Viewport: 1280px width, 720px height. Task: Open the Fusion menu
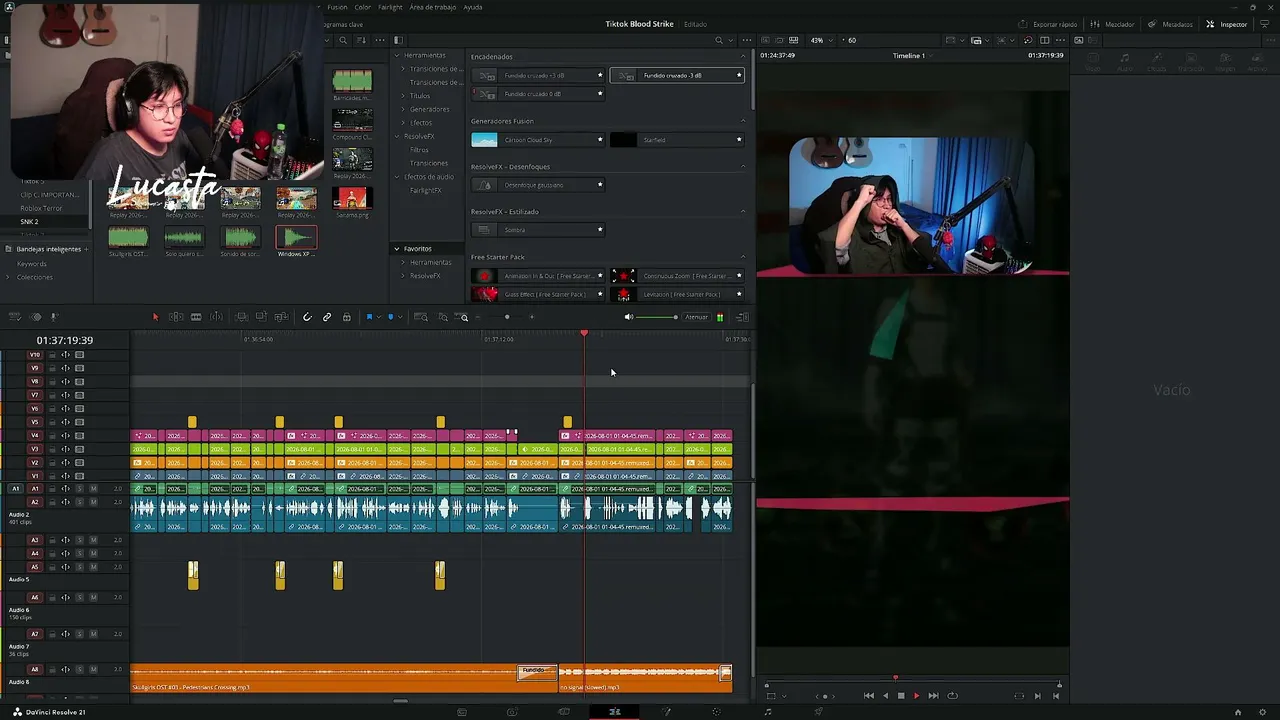(x=337, y=7)
